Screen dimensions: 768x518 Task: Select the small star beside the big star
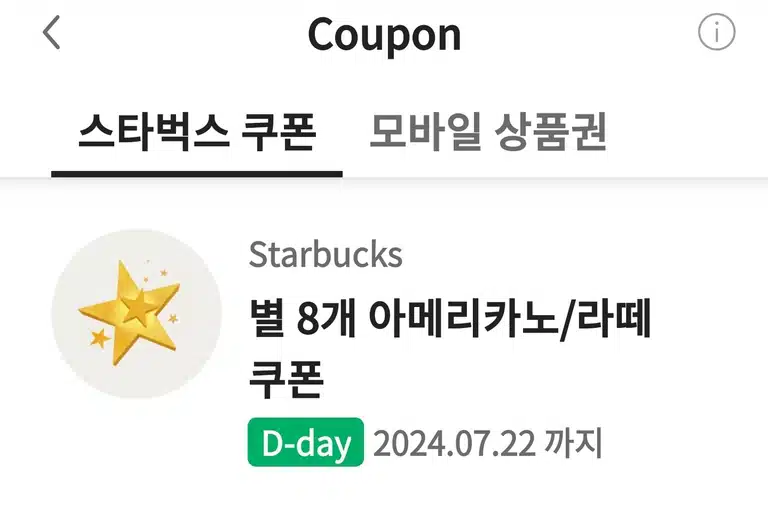pyautogui.click(x=100, y=338)
